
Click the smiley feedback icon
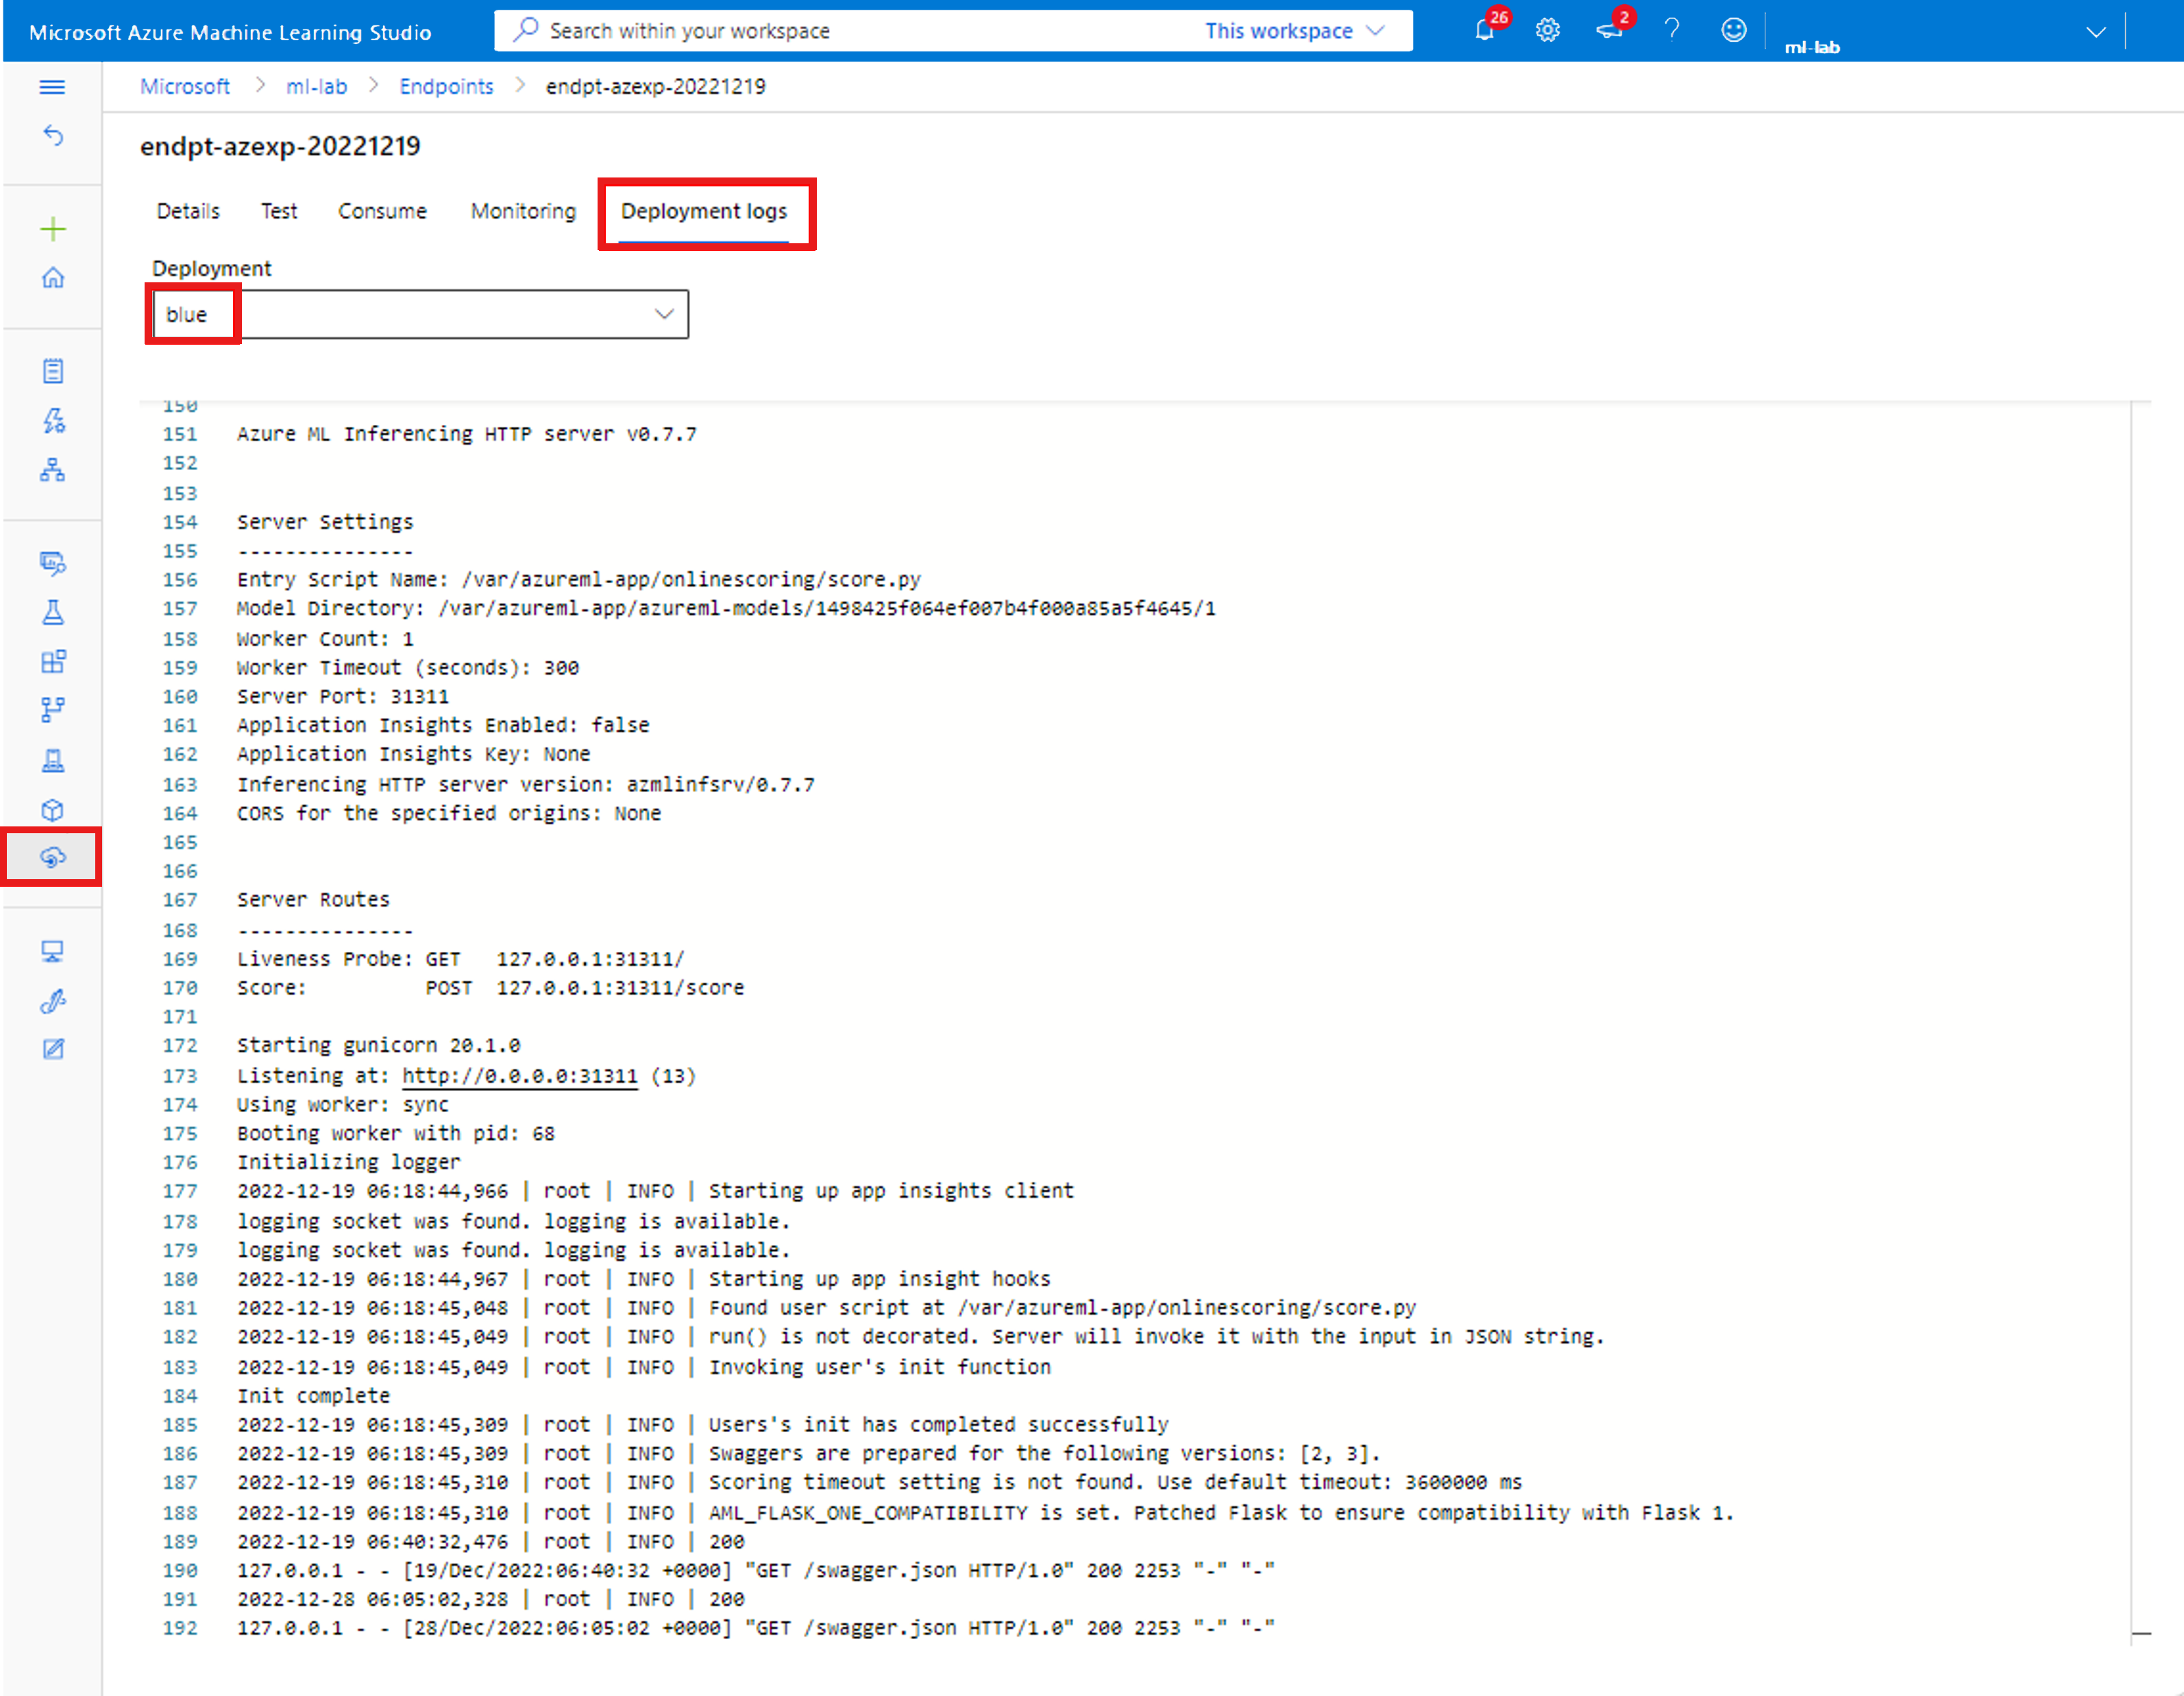(1733, 30)
